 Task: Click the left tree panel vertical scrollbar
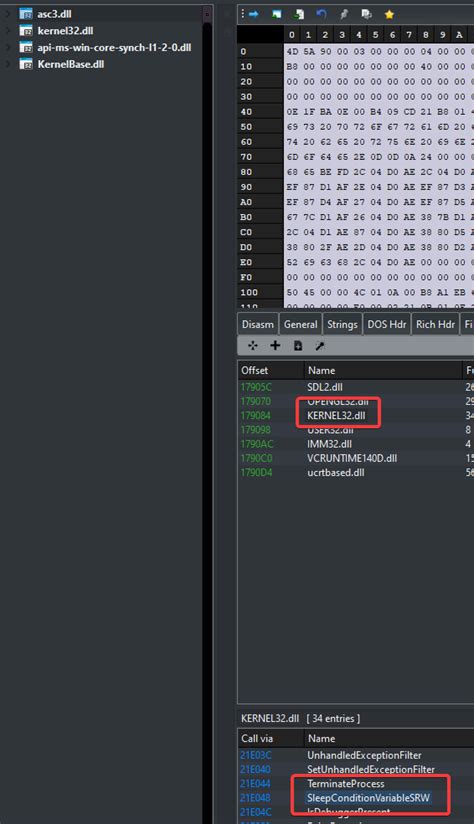208,410
